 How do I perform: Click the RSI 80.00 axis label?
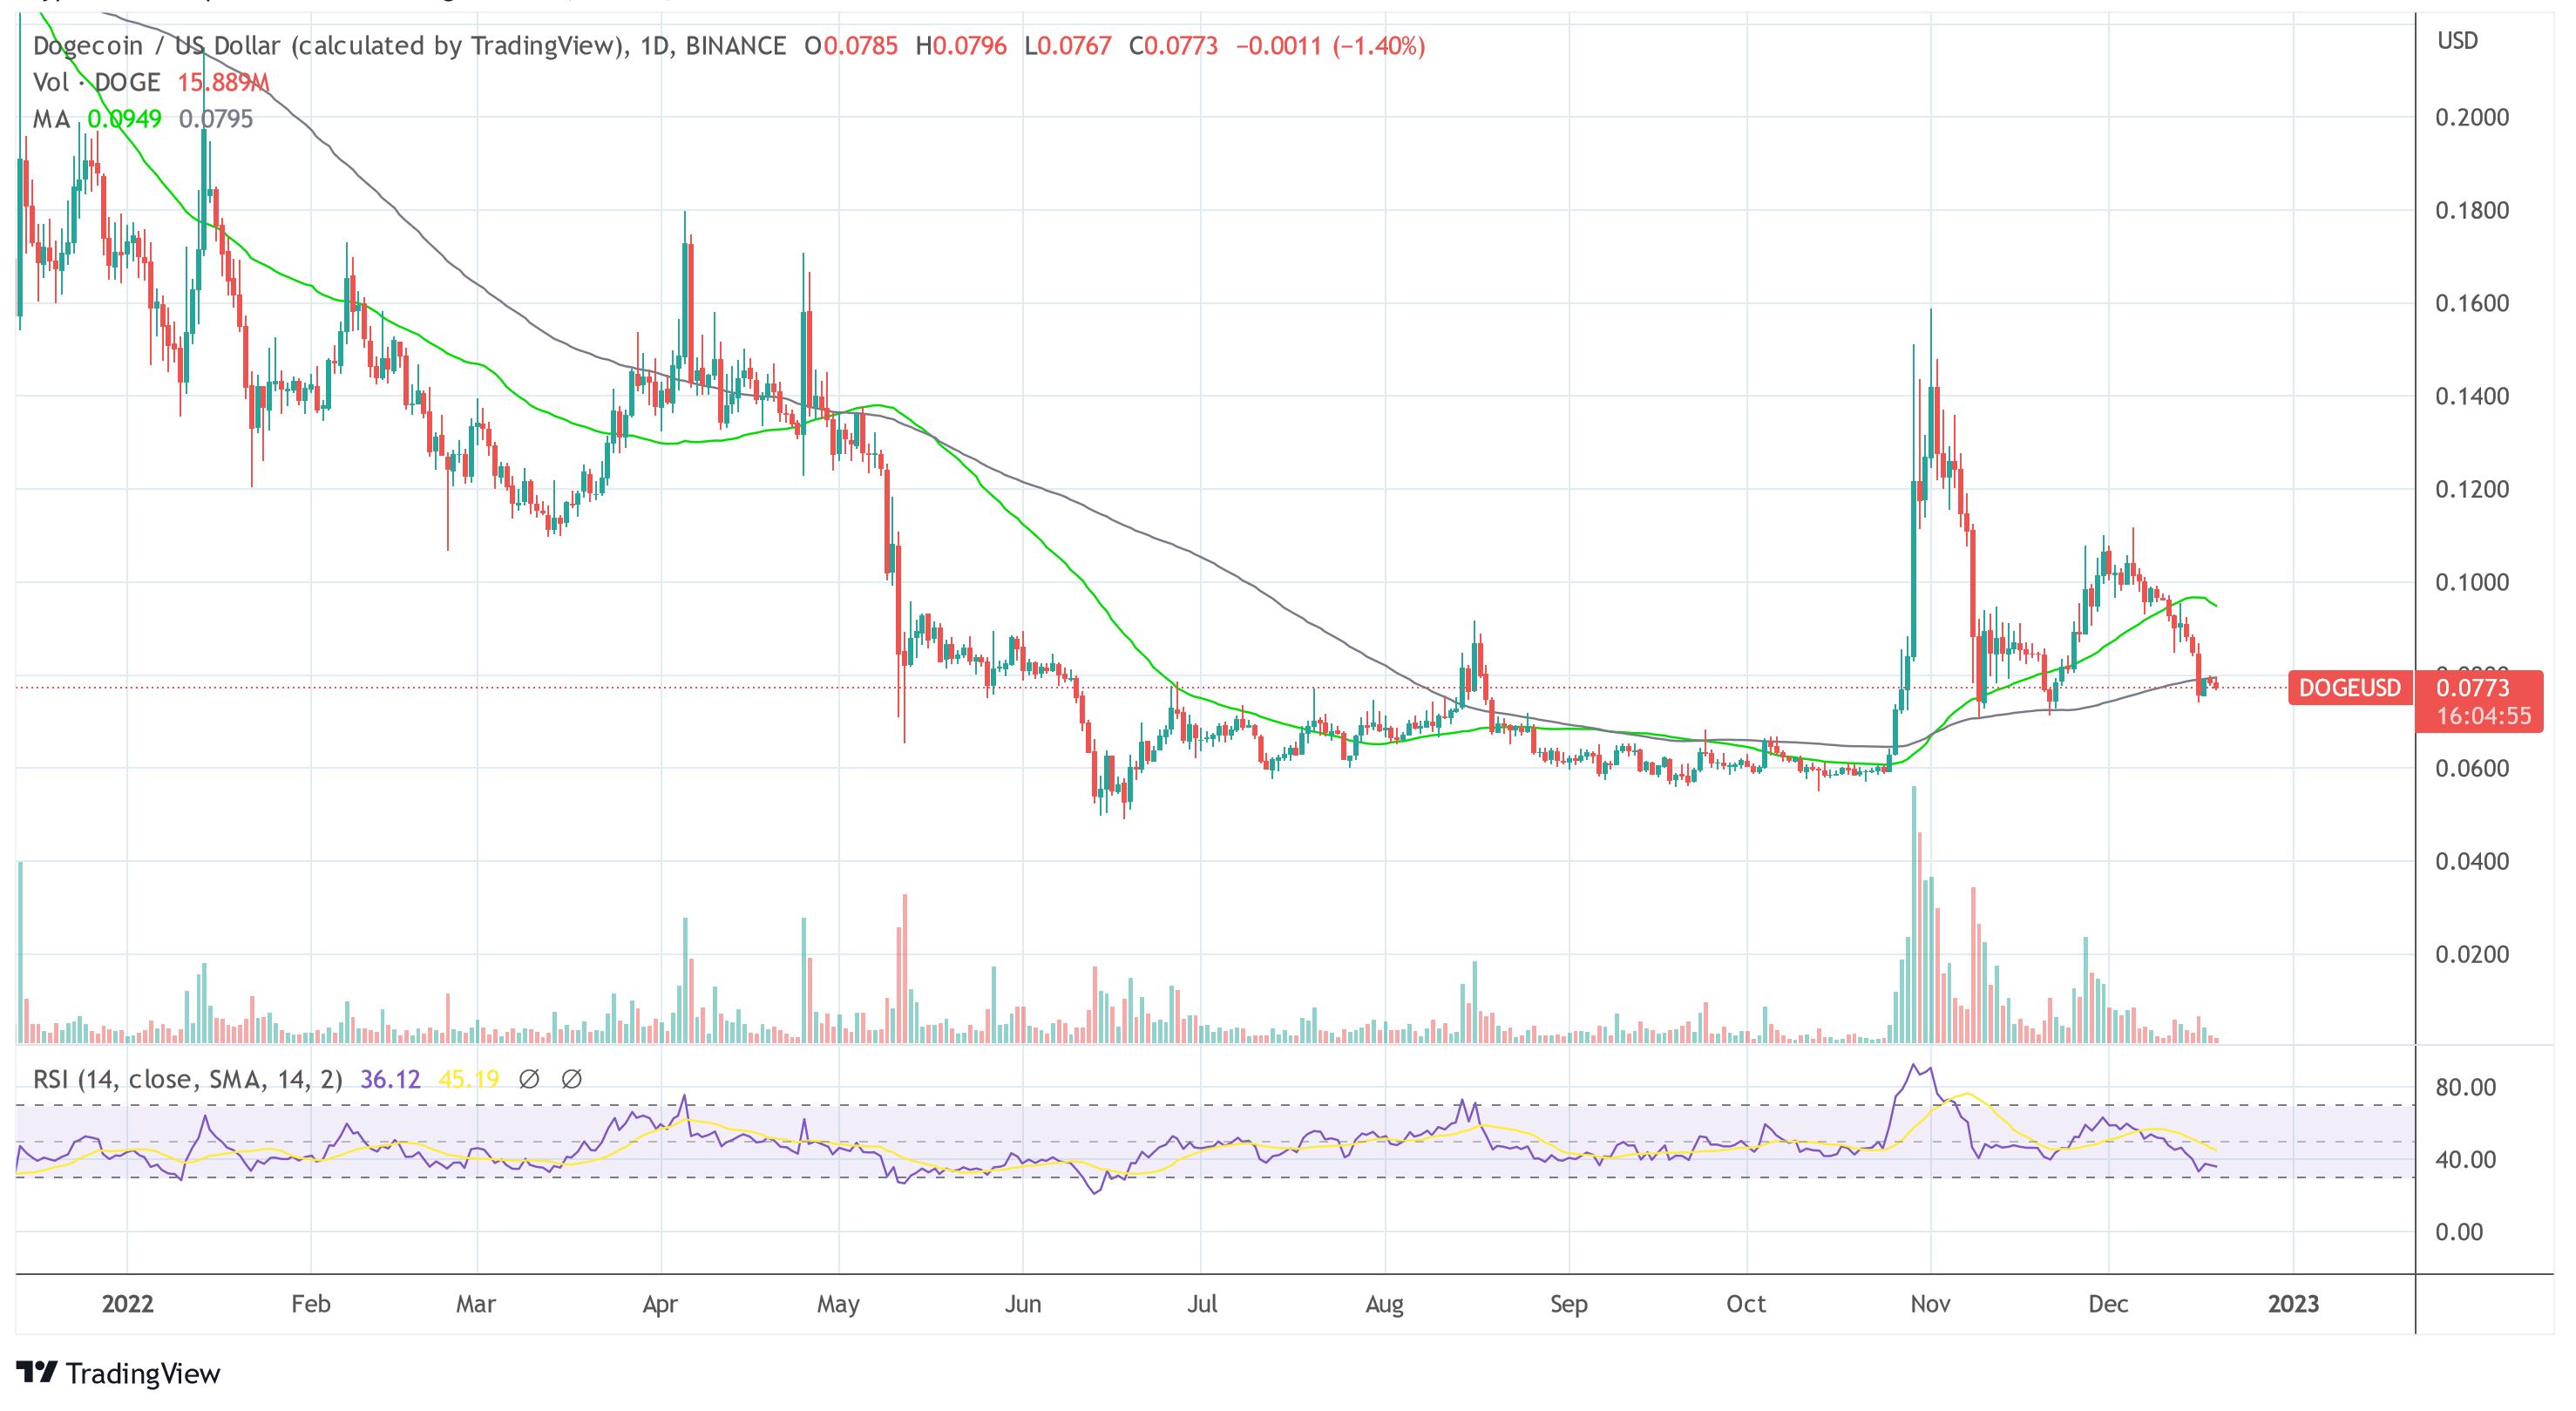[x=2465, y=1088]
